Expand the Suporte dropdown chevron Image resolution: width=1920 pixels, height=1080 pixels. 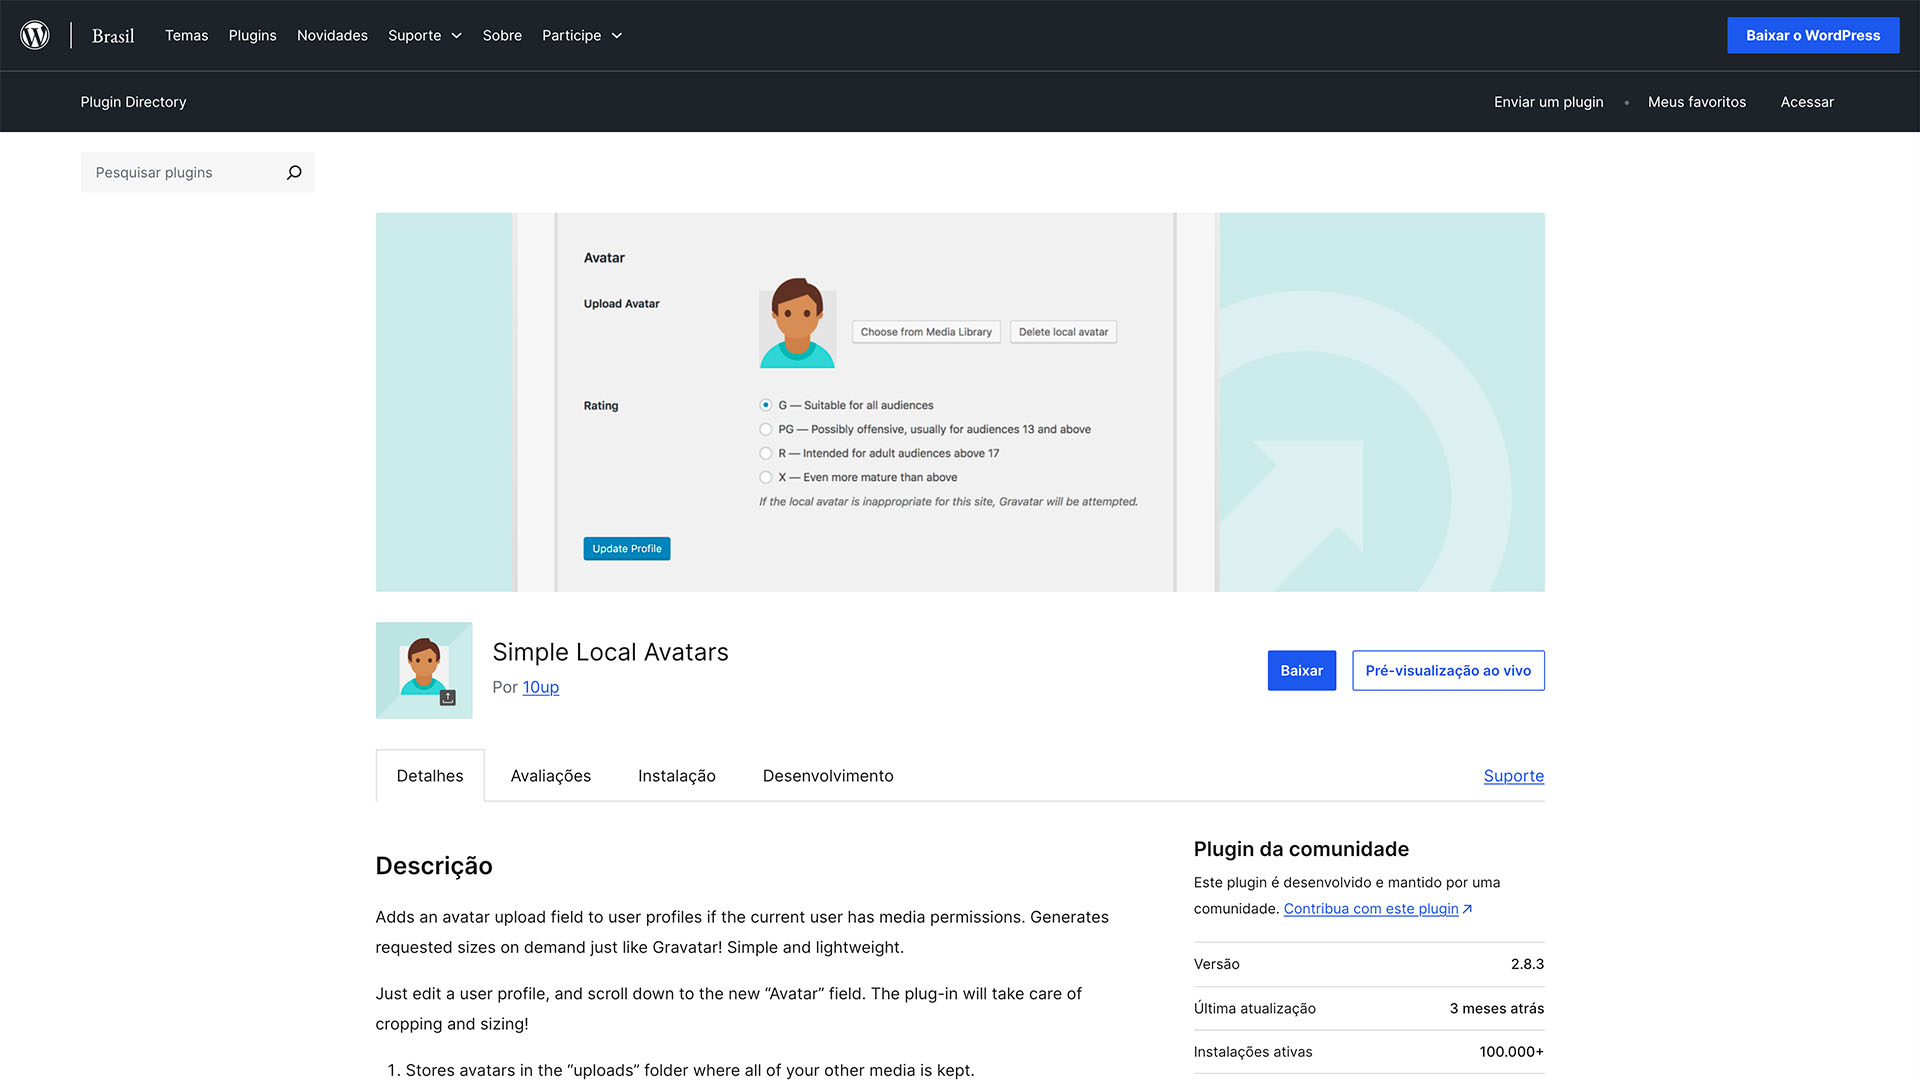coord(456,35)
